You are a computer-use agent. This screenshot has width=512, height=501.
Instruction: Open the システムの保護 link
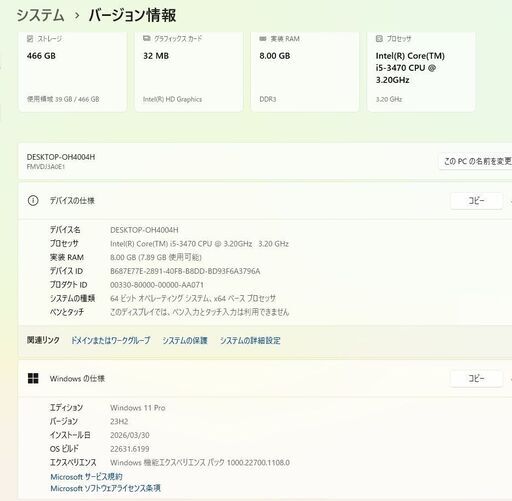[x=185, y=340]
